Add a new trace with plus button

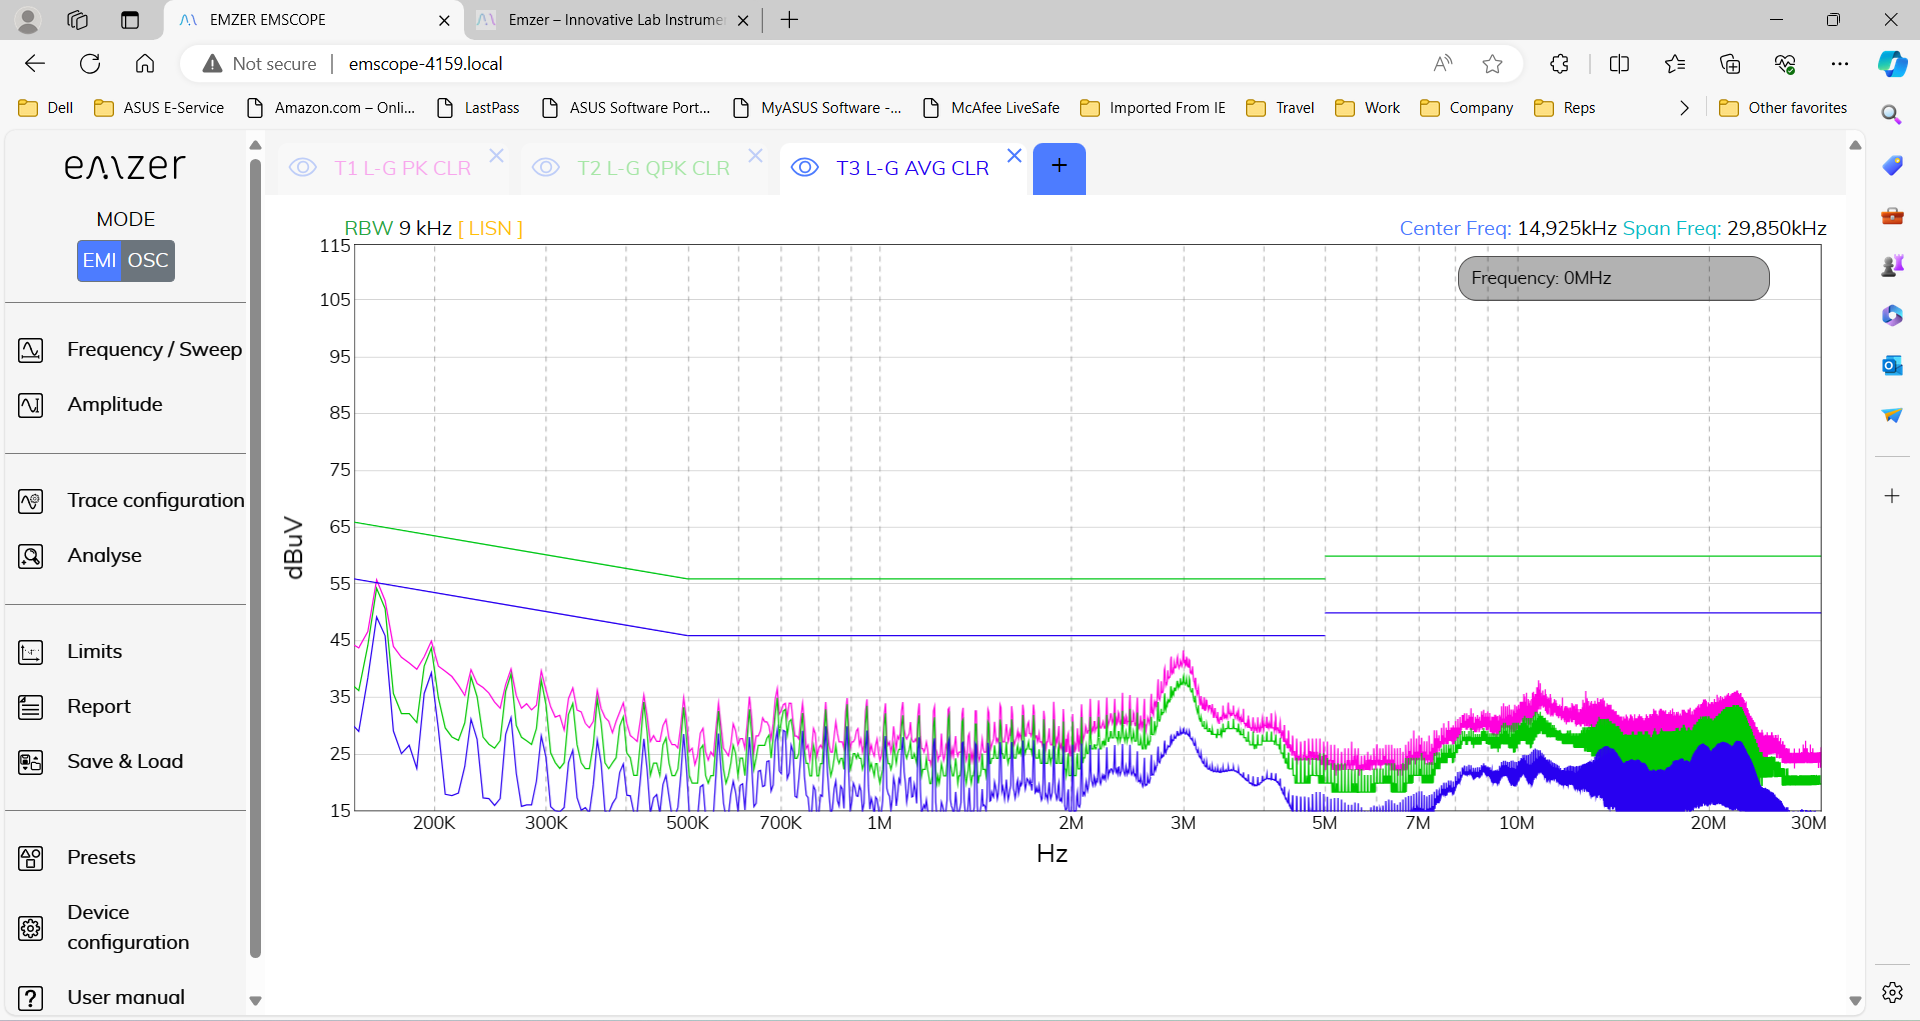click(x=1059, y=168)
